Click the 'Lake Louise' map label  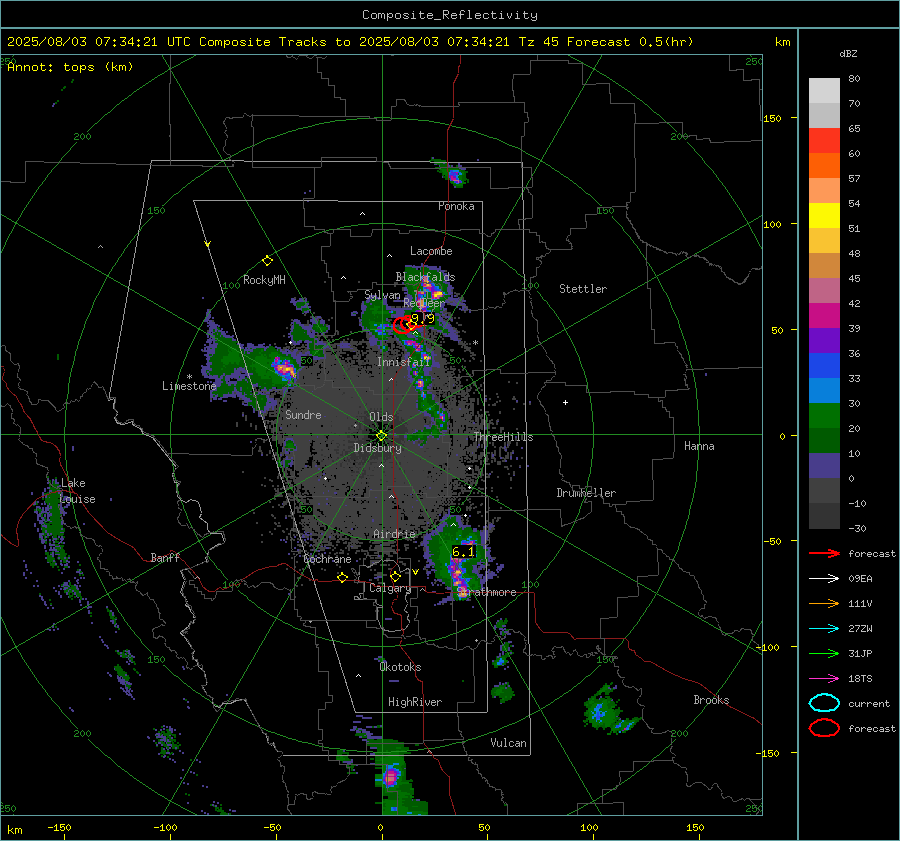point(77,491)
